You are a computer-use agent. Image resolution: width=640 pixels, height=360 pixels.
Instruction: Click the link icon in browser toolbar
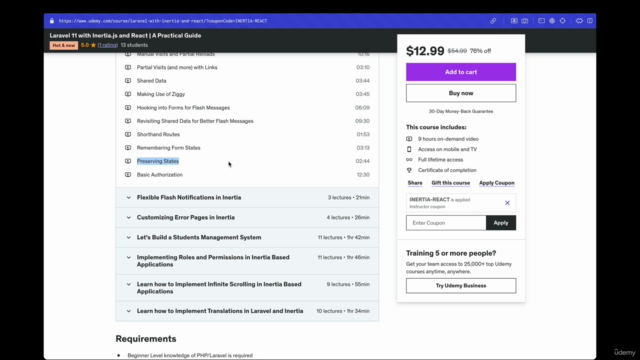[x=493, y=21]
